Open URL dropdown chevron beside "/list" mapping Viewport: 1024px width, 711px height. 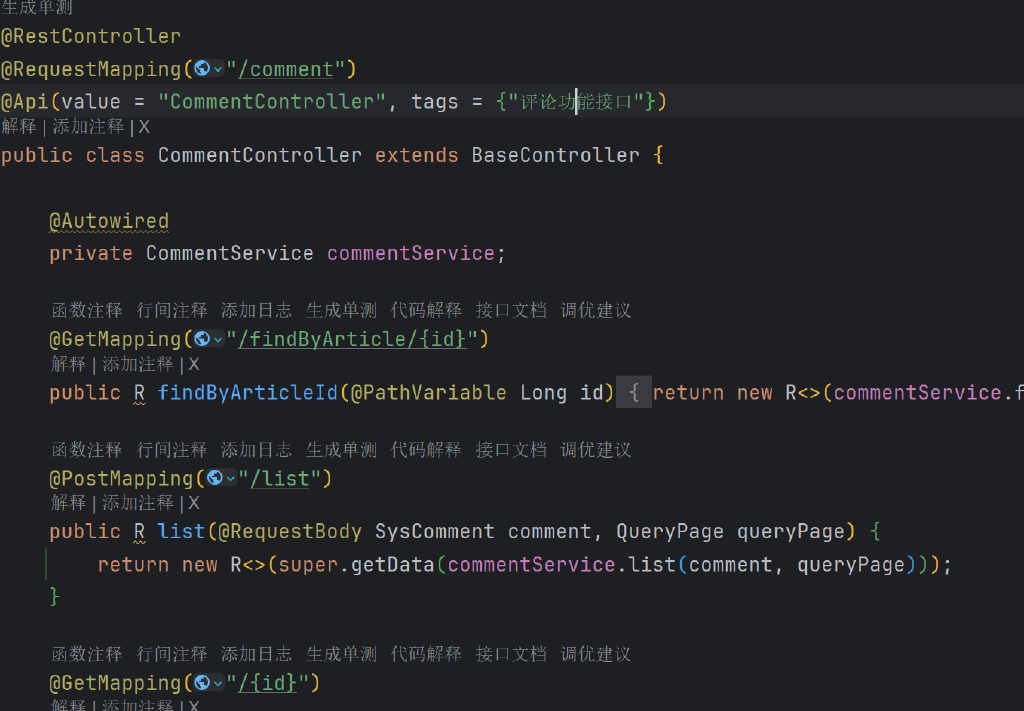pyautogui.click(x=231, y=479)
